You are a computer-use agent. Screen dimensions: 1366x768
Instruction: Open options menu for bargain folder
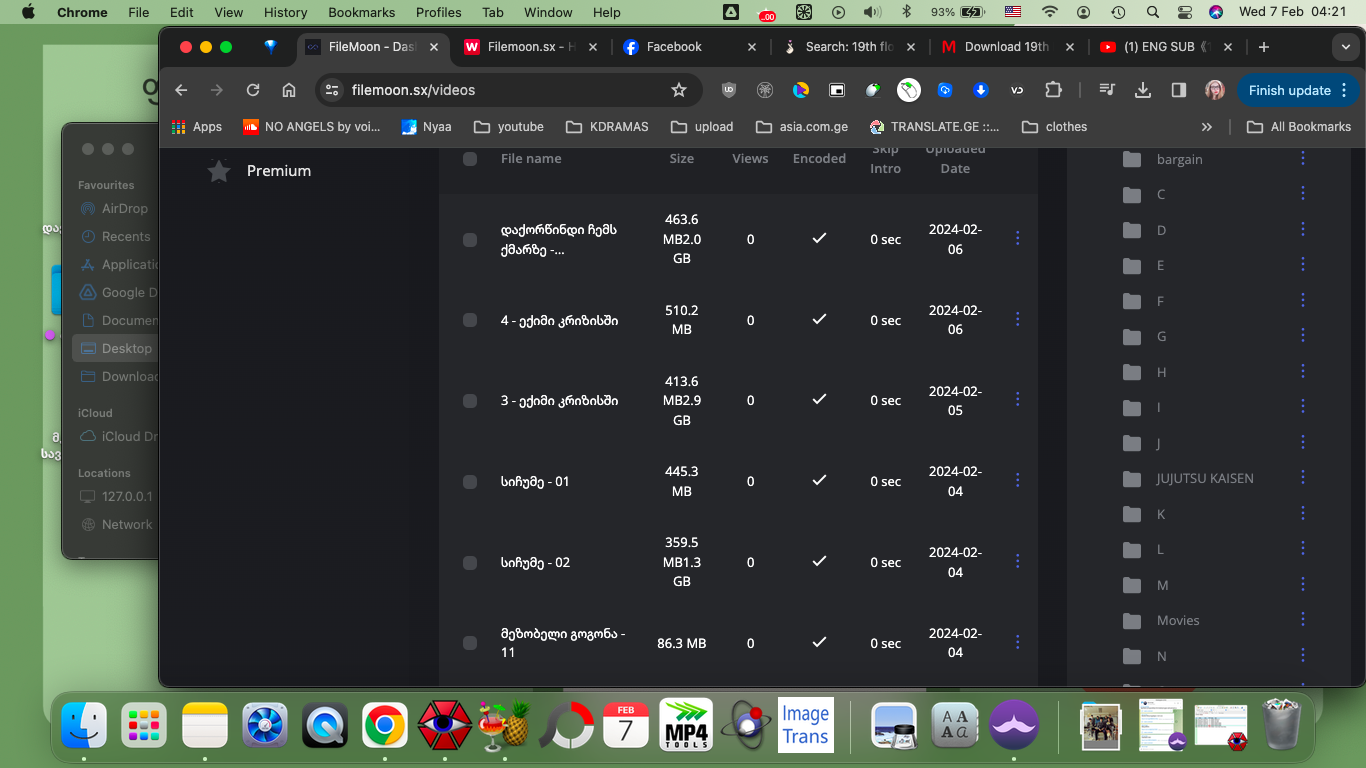coord(1302,158)
